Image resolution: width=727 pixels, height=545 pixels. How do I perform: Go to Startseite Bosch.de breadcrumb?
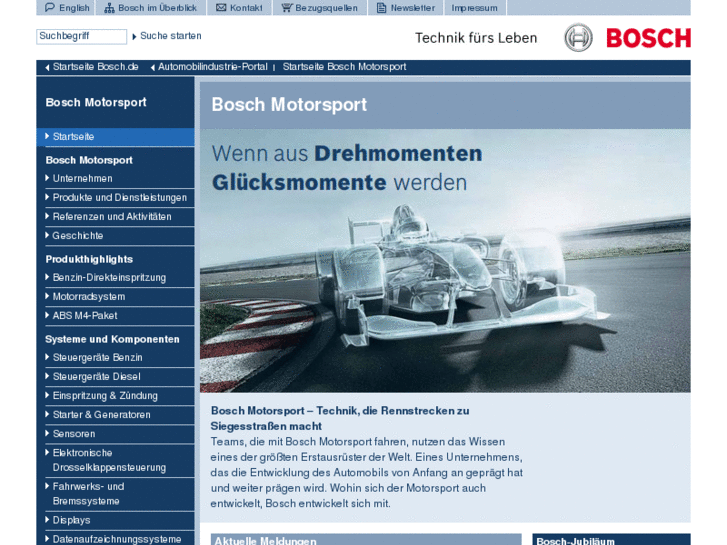pos(96,67)
